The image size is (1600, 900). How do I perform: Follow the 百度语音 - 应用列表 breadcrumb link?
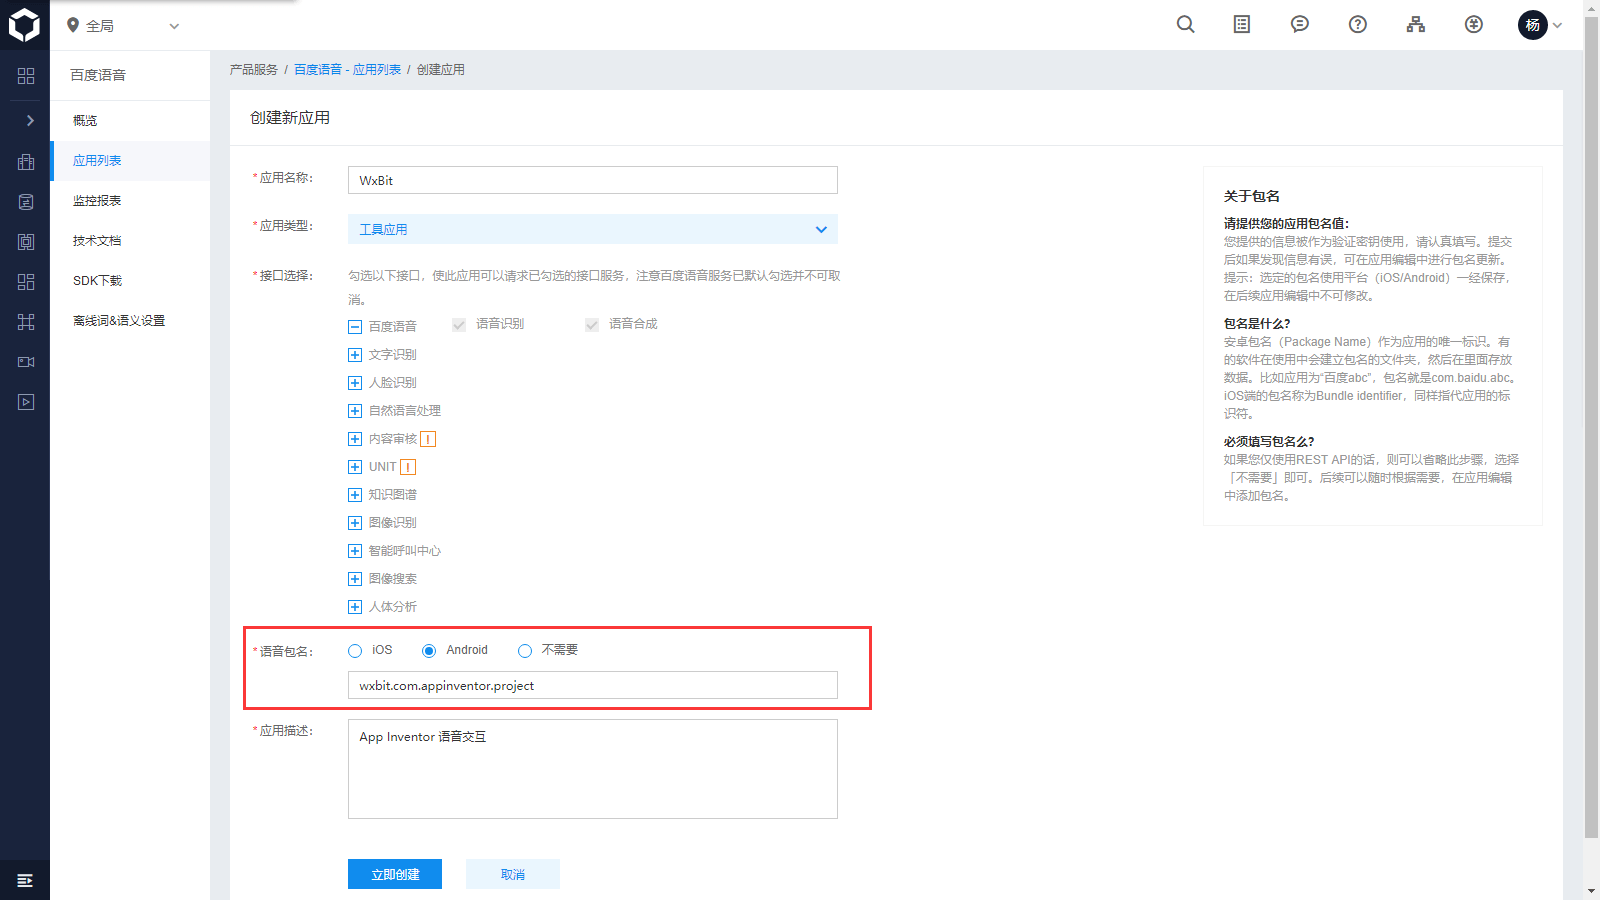347,70
